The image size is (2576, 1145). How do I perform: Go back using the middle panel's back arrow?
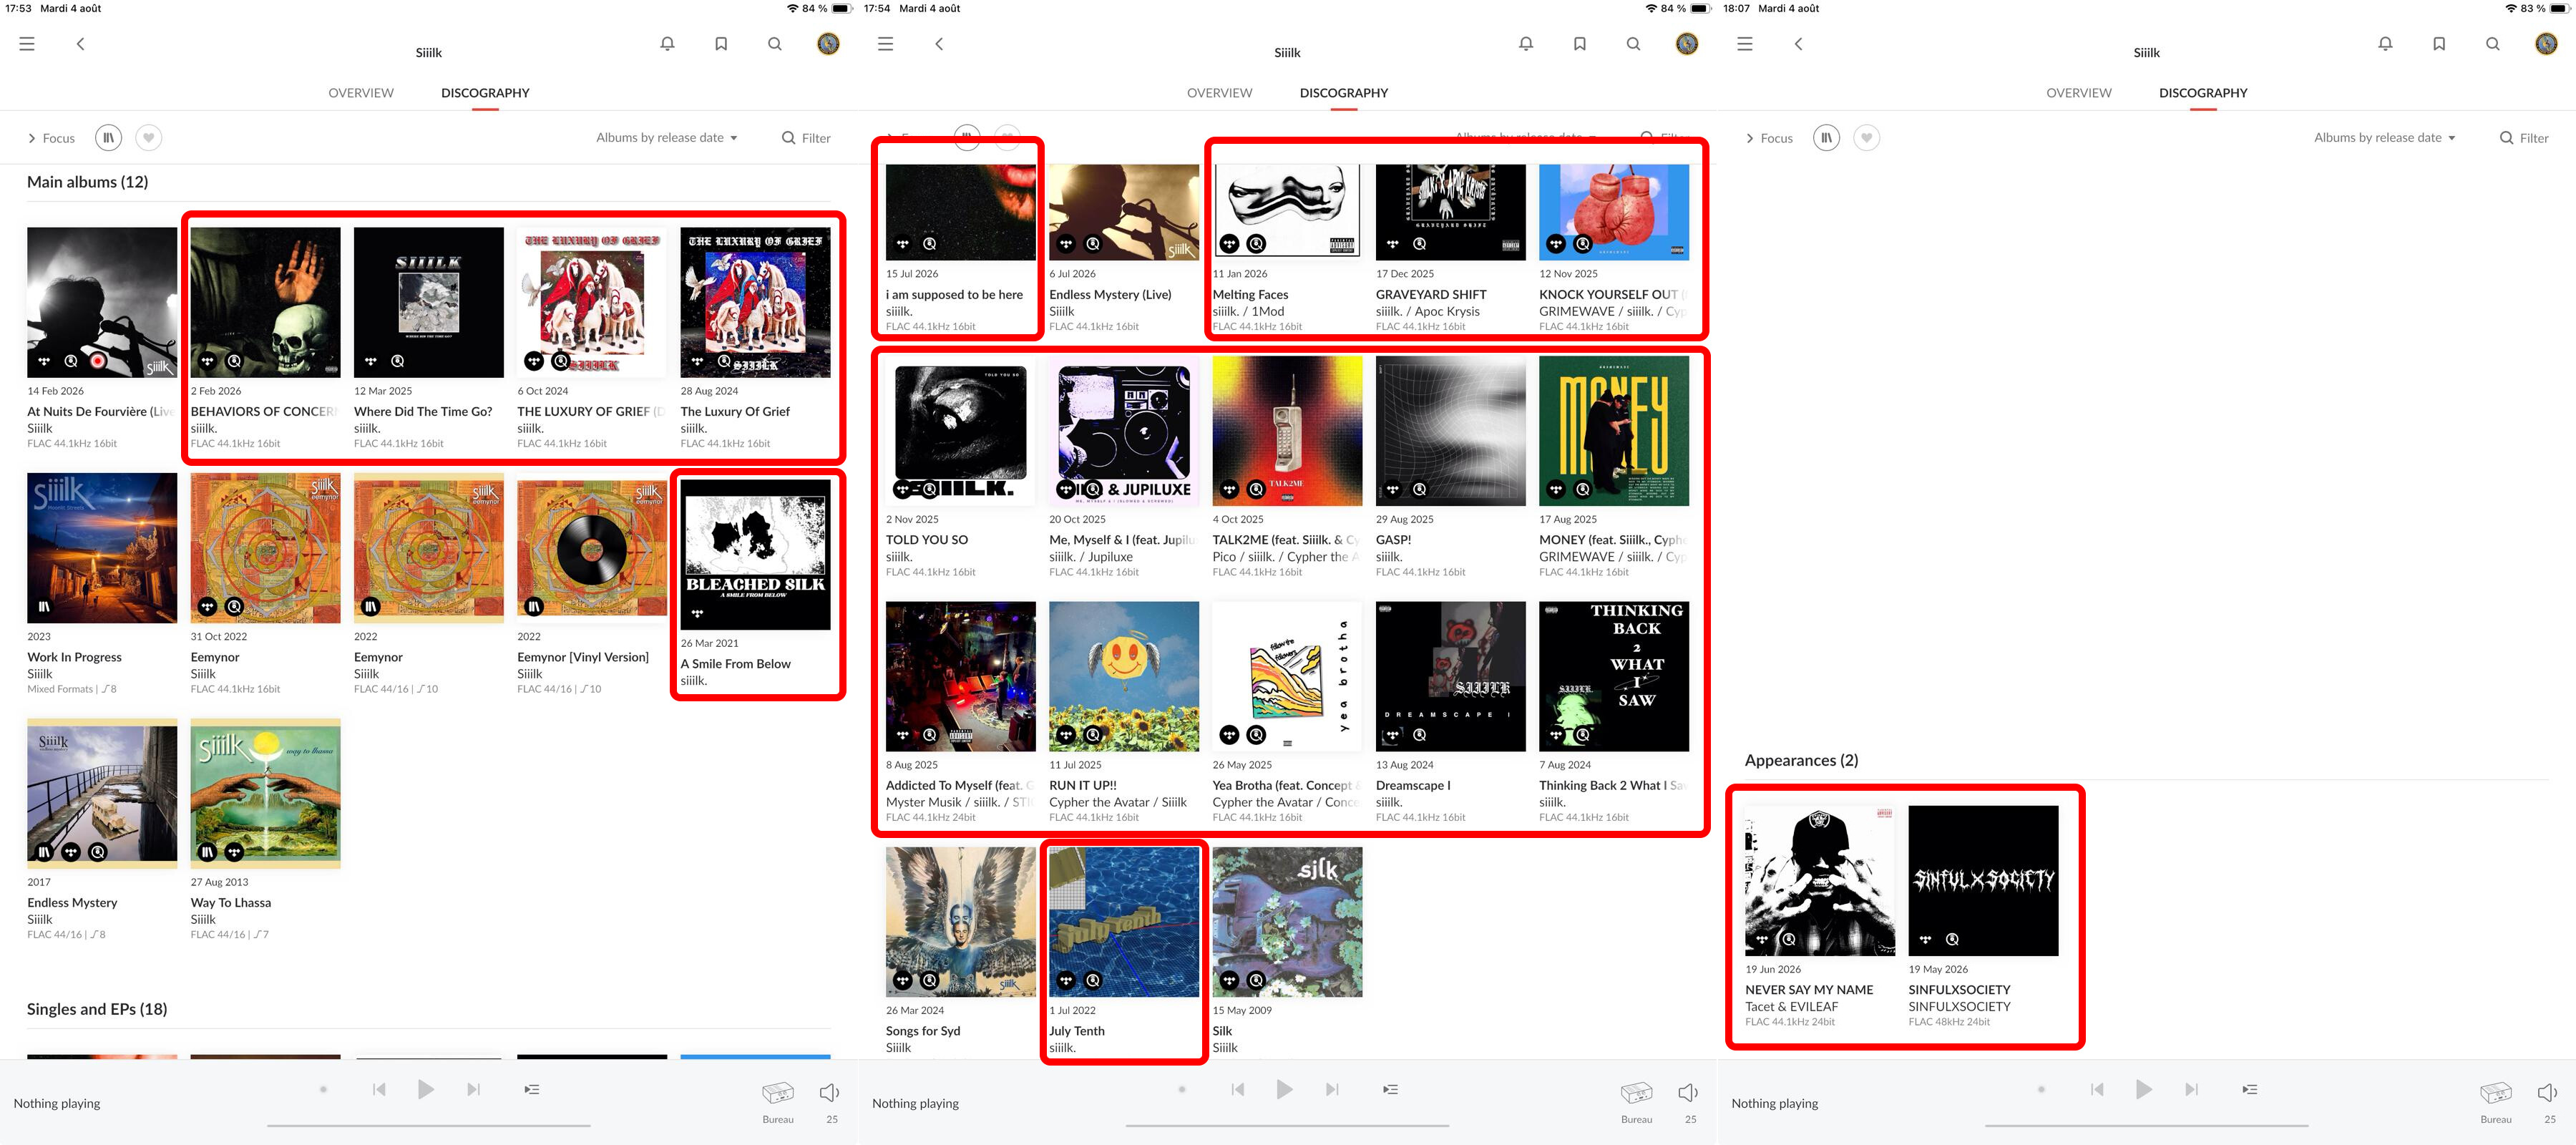tap(939, 44)
